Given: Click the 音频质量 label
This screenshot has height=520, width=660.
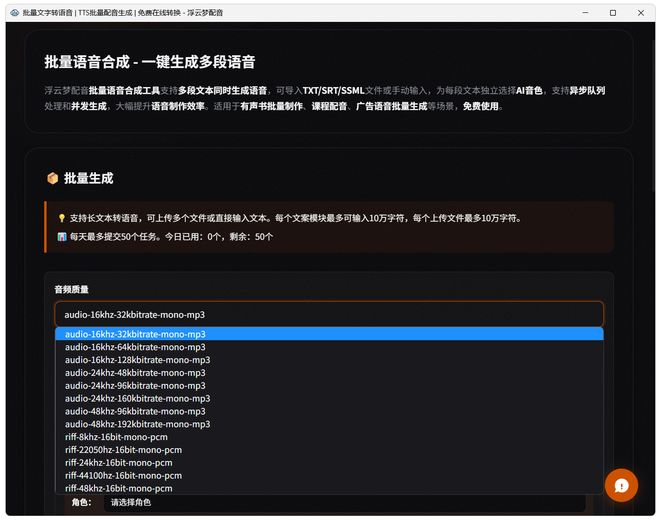Looking at the screenshot, I should click(72, 289).
